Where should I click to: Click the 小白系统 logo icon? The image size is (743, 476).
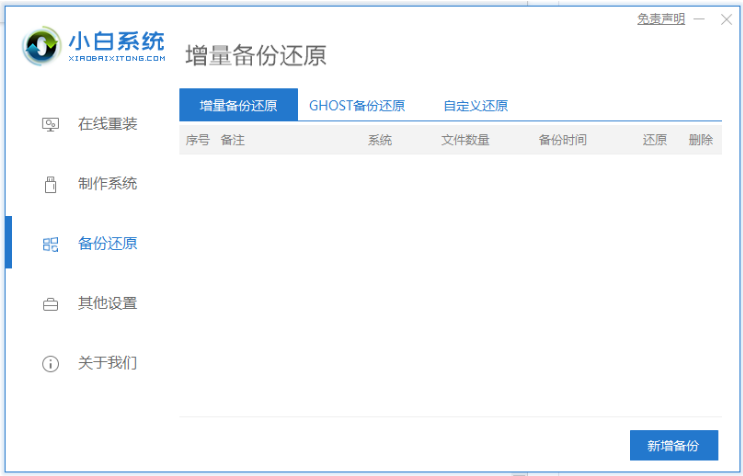[x=42, y=46]
